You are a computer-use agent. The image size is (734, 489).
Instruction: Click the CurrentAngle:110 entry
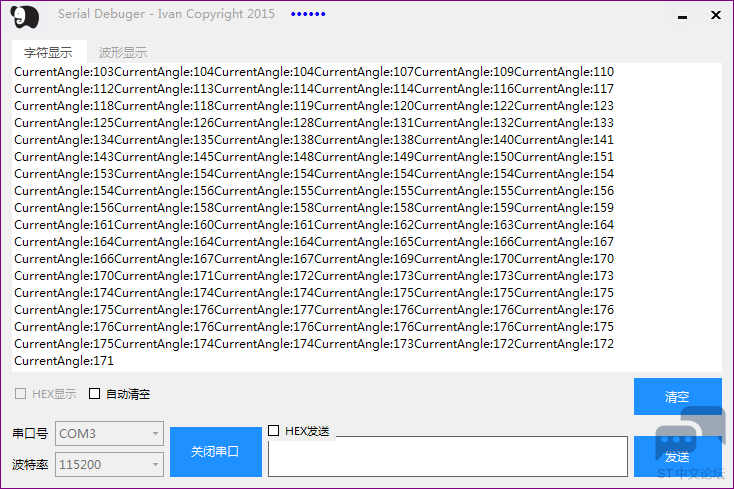click(564, 72)
